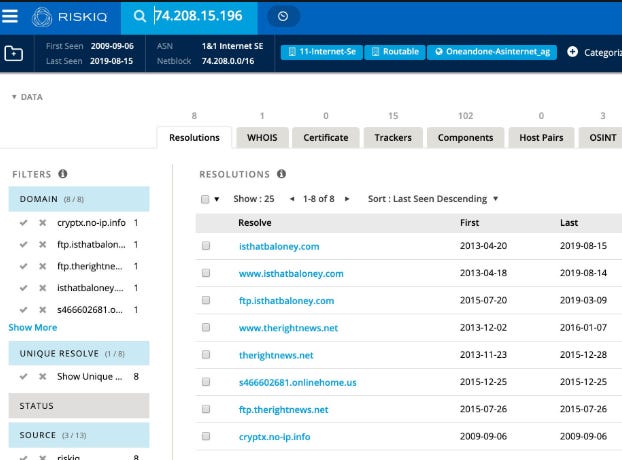Screen dimensions: 622x460
Task: Open the www.isthatbaloney.com resolve link
Action: (x=291, y=274)
